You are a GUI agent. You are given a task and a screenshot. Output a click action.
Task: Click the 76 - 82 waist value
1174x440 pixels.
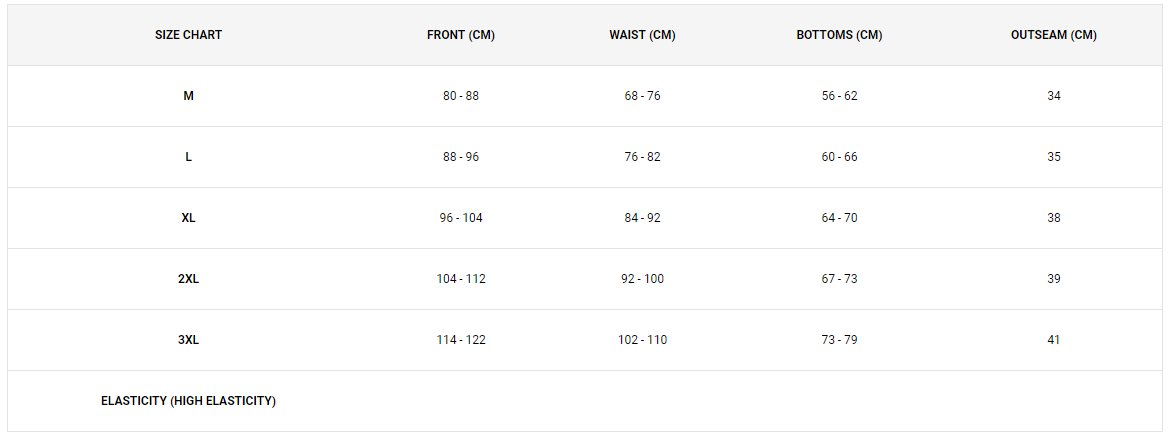pos(642,157)
